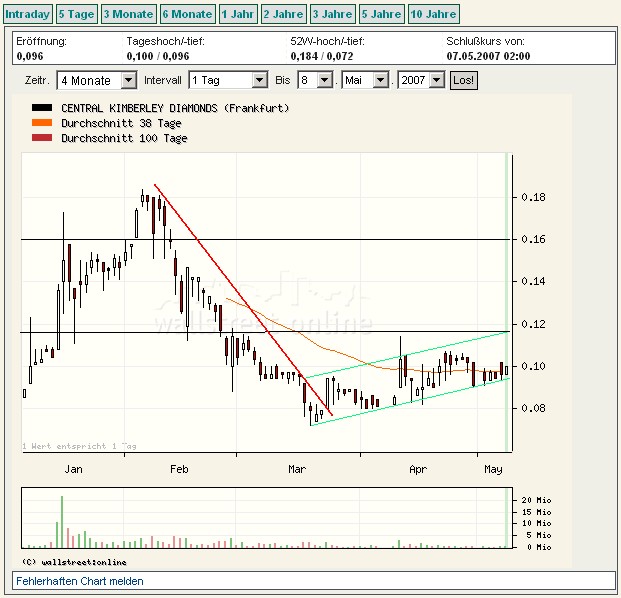621x598 pixels.
Task: Click the red Durchschnitt 100 Tage swatch
Action: click(x=42, y=139)
